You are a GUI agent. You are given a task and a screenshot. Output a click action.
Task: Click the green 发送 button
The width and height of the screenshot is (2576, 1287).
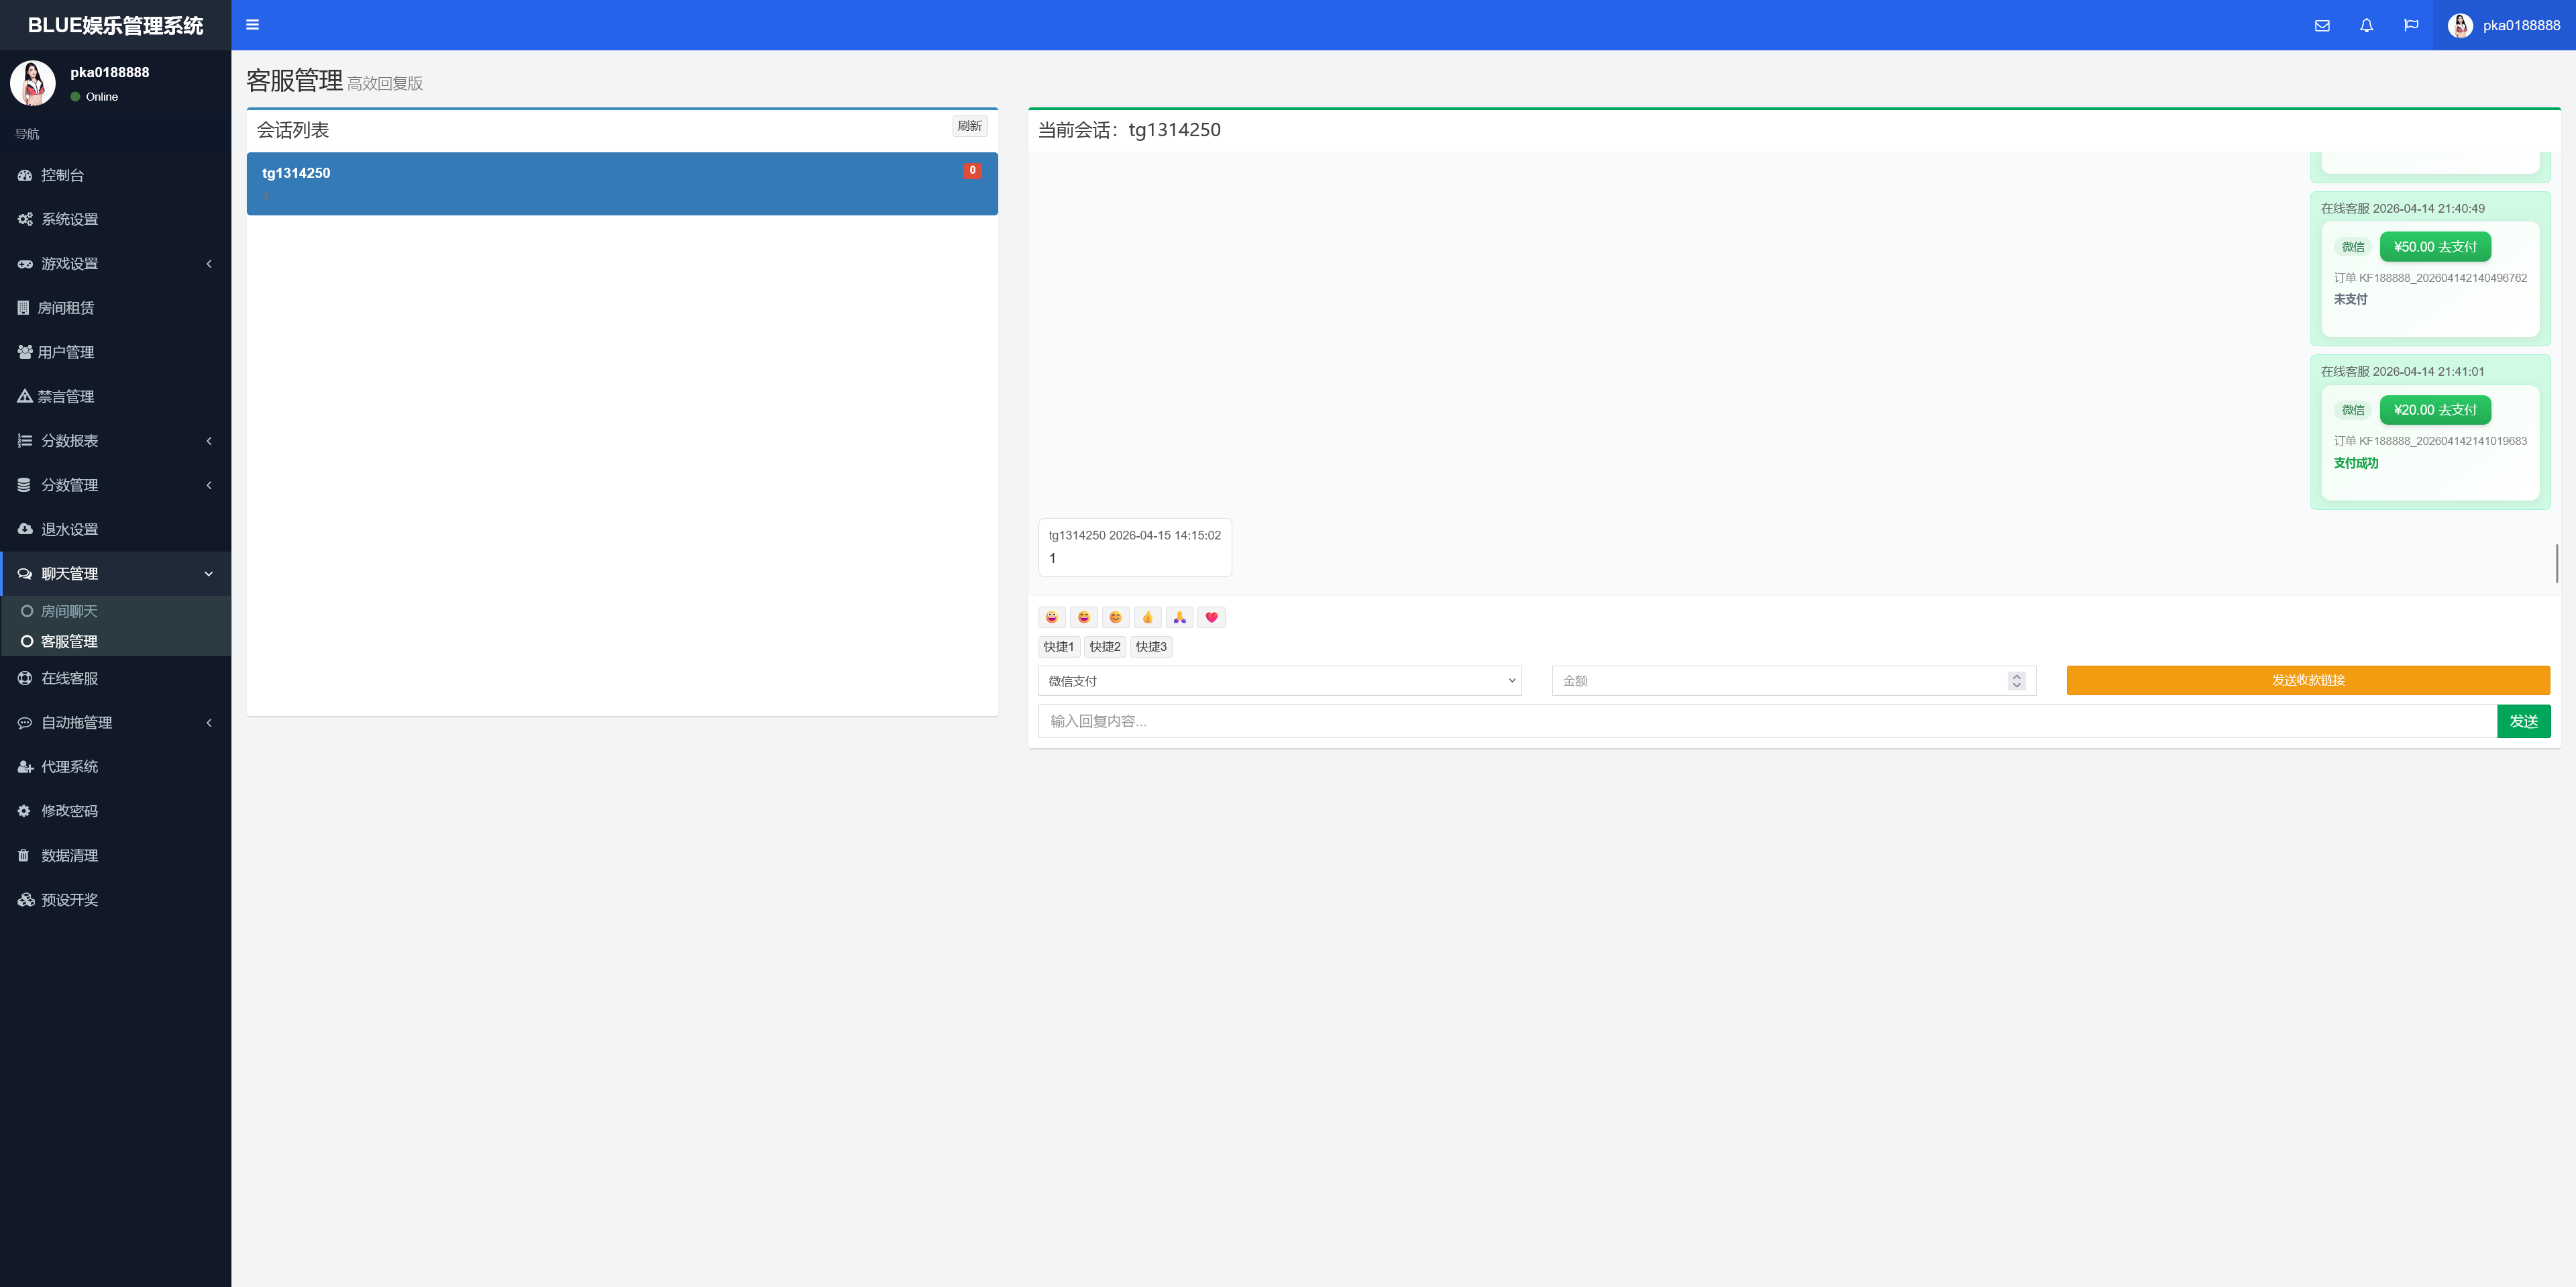(2524, 721)
